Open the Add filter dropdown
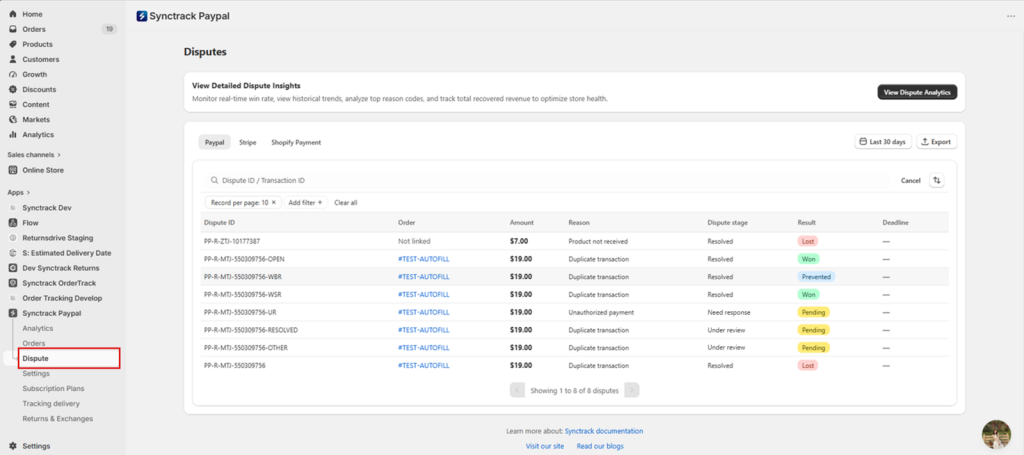1024x455 pixels. click(x=306, y=202)
